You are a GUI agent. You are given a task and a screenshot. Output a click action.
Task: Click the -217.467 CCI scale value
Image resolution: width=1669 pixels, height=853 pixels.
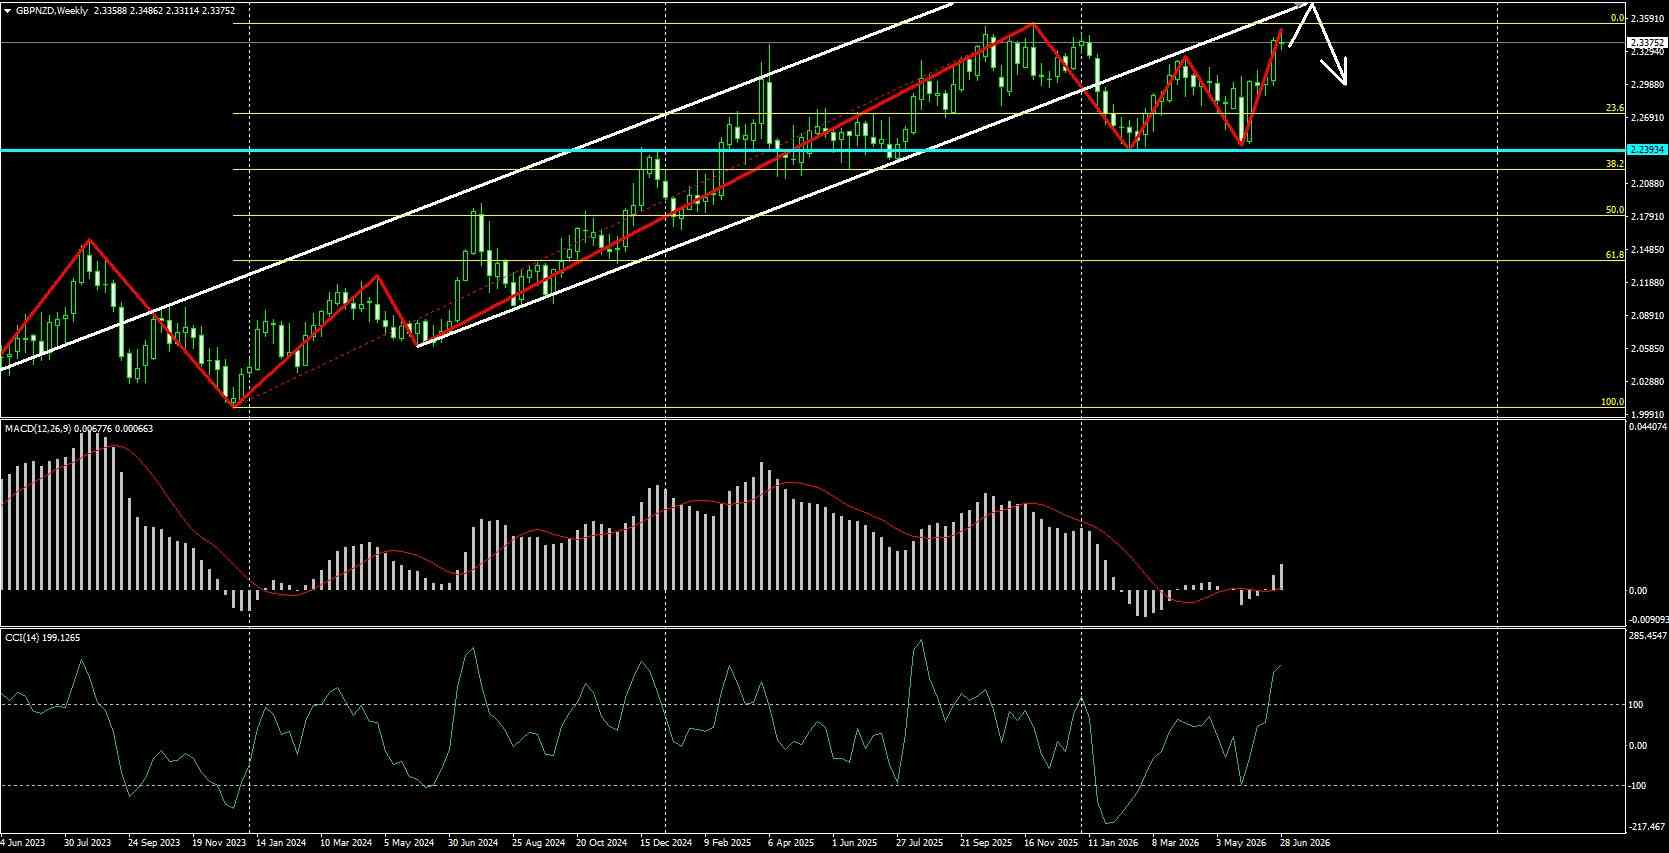(x=1647, y=826)
